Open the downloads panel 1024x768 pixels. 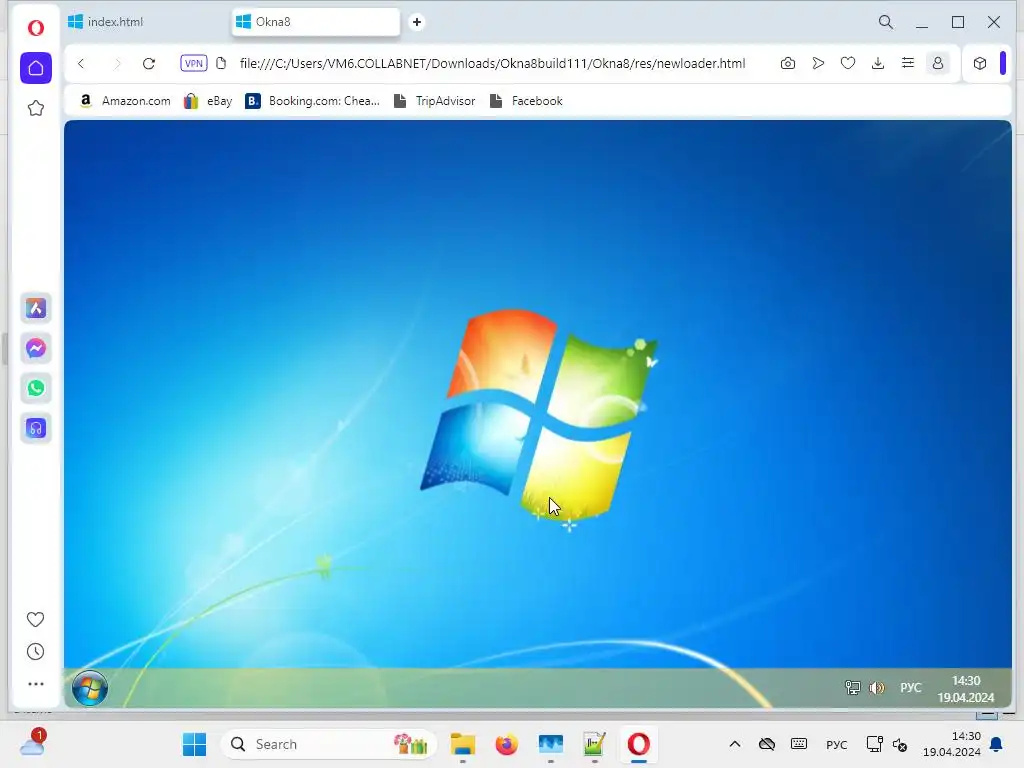pyautogui.click(x=878, y=63)
